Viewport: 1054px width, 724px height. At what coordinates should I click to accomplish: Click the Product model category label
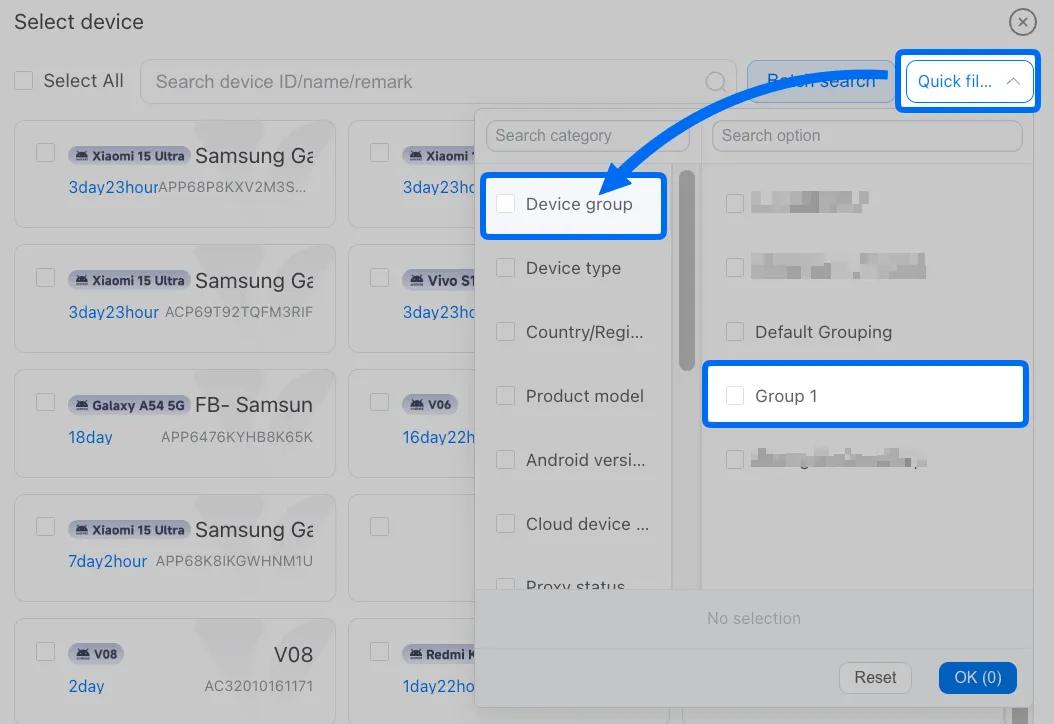pyautogui.click(x=585, y=396)
